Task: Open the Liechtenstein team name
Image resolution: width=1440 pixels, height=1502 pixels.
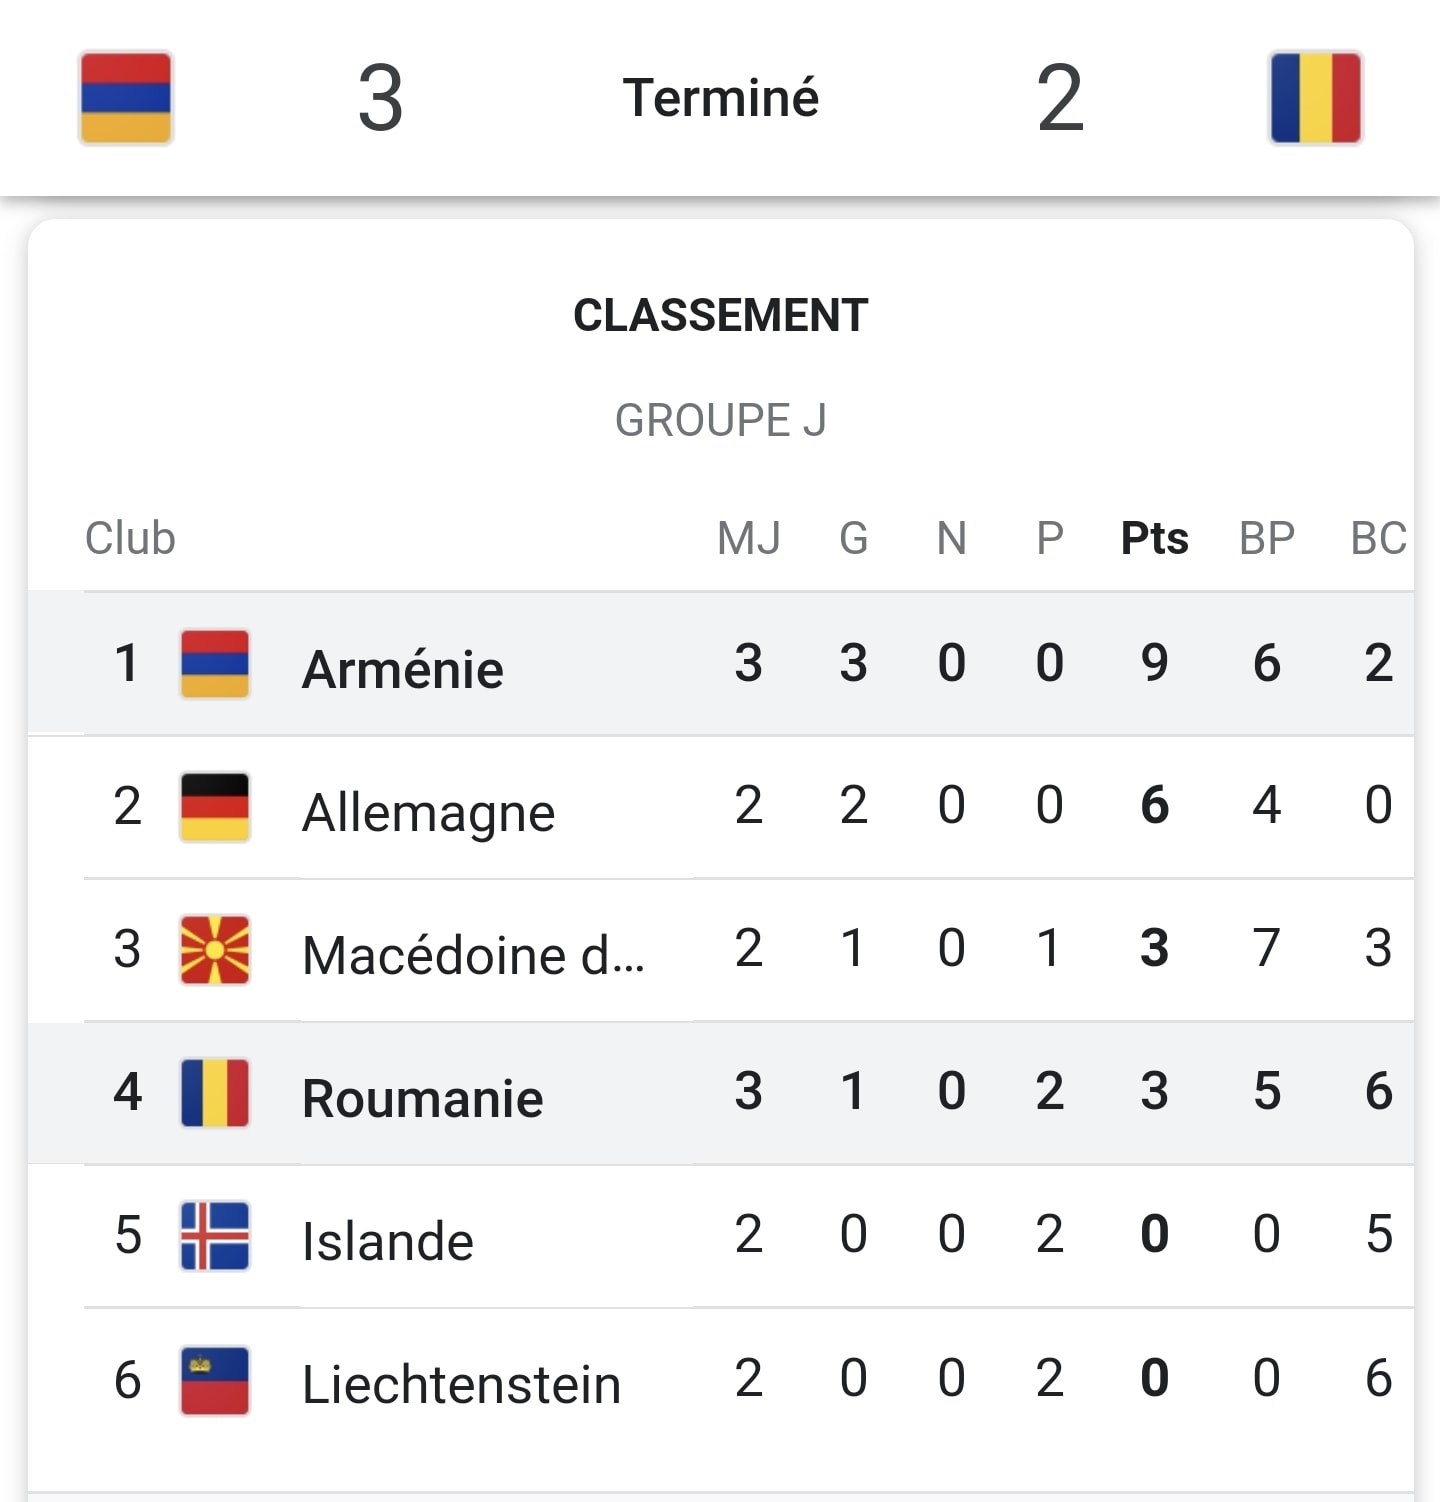Action: [461, 1385]
